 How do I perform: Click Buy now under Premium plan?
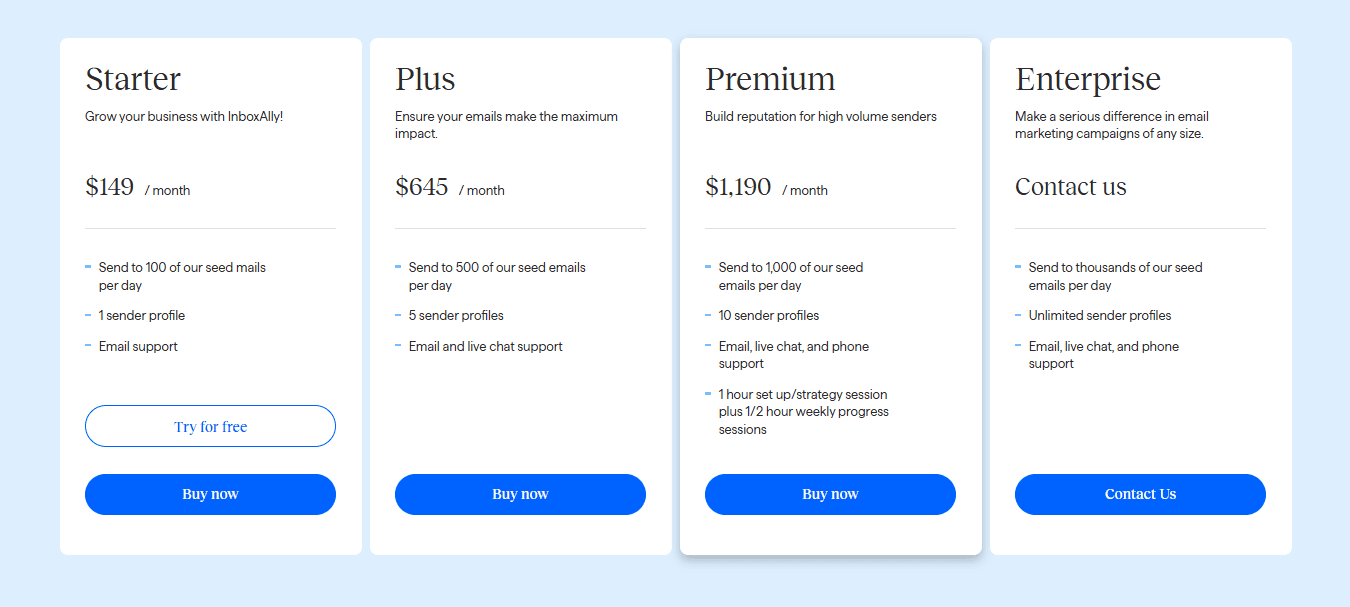tap(830, 494)
